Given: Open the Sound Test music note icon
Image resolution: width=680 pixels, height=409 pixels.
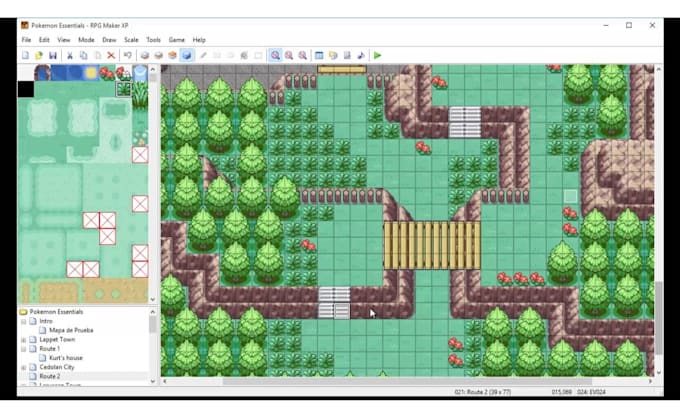Looking at the screenshot, I should tap(361, 55).
